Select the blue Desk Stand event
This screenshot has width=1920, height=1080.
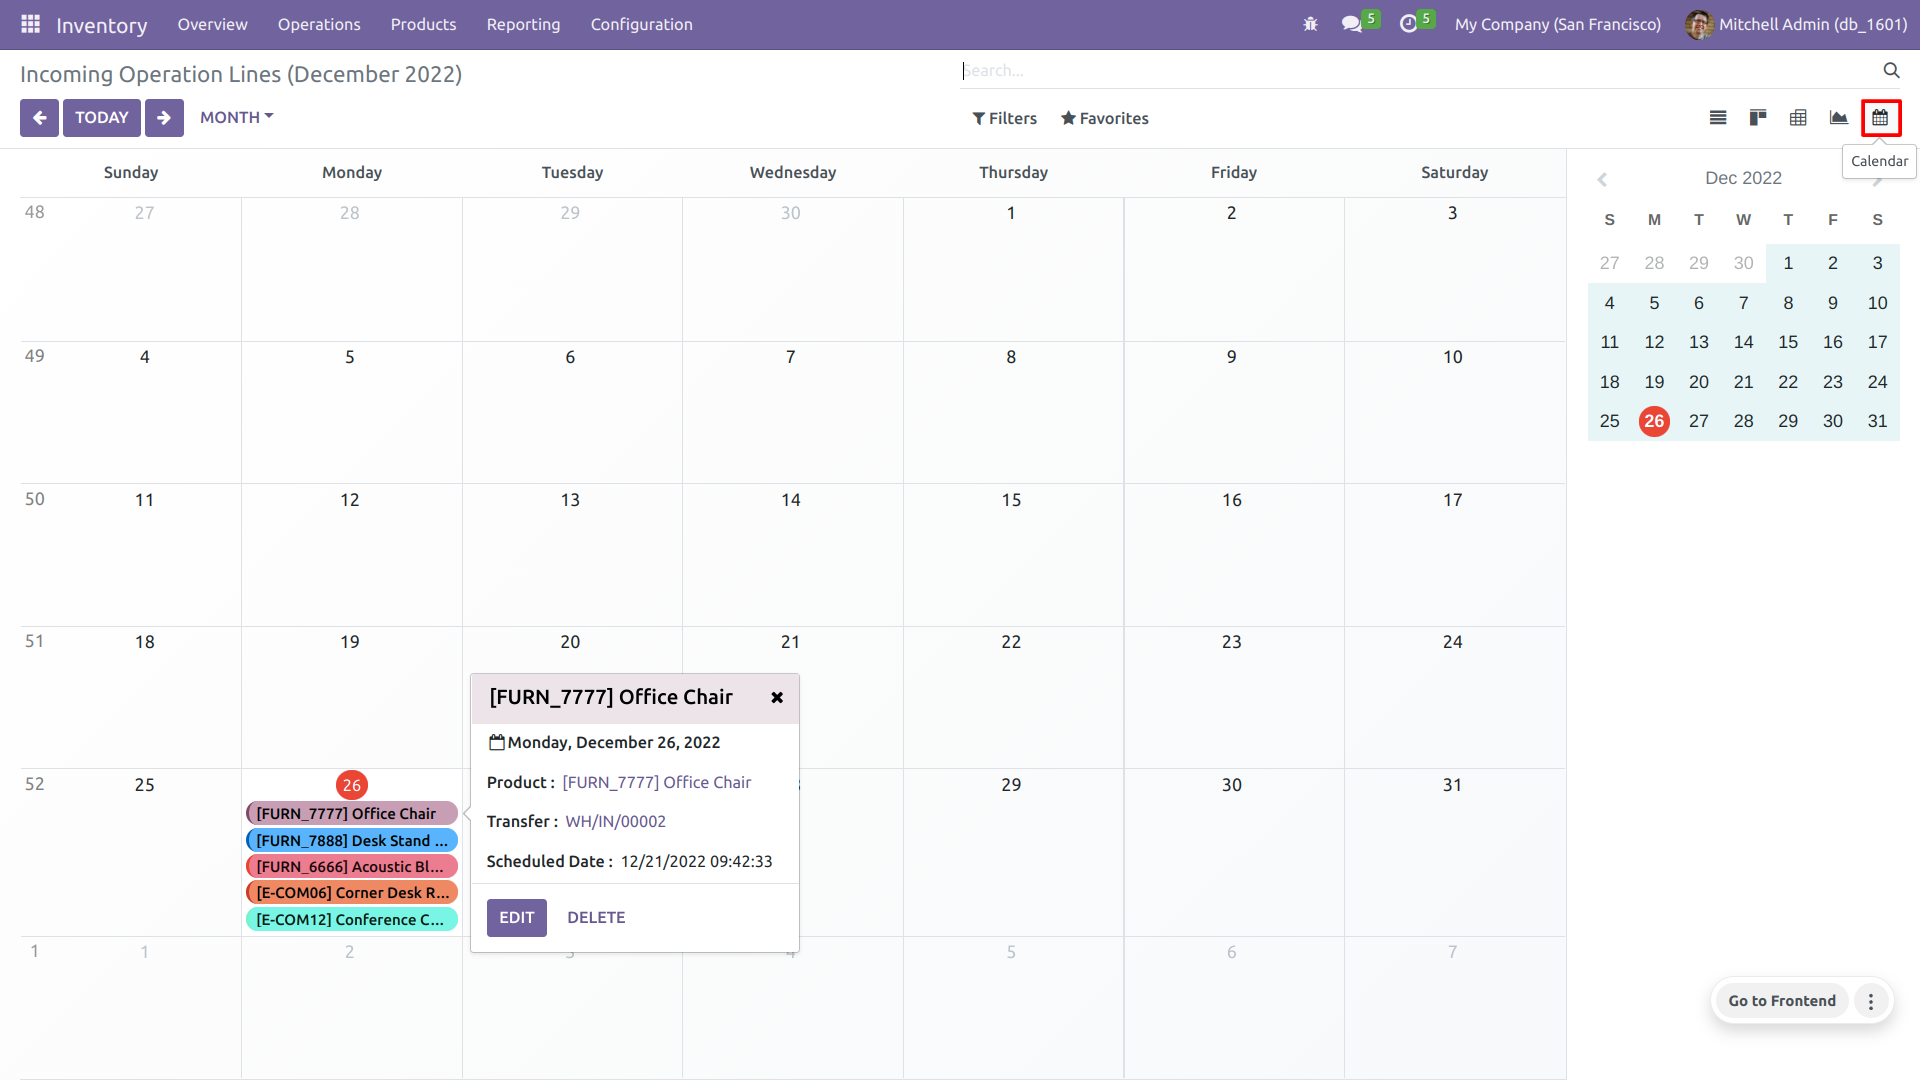[351, 840]
